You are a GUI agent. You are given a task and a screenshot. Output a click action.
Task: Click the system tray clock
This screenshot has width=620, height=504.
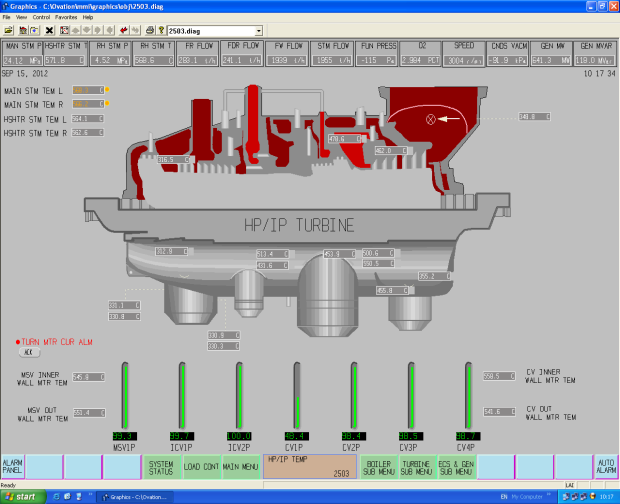(607, 497)
